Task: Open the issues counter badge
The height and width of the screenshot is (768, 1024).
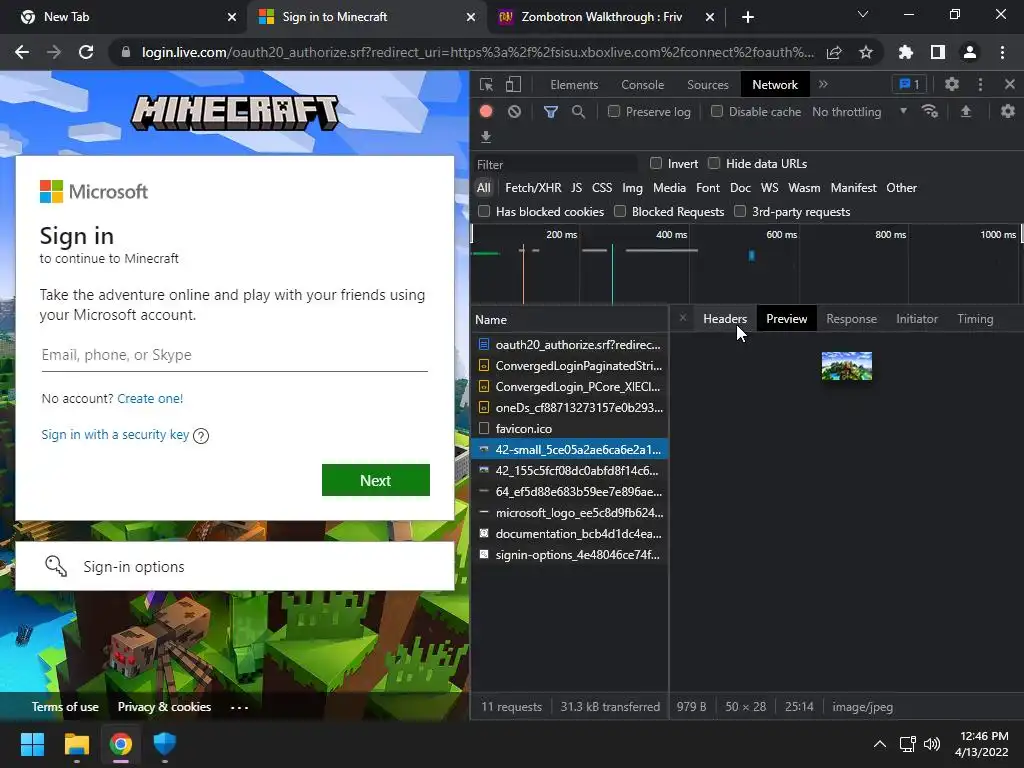Action: [909, 84]
